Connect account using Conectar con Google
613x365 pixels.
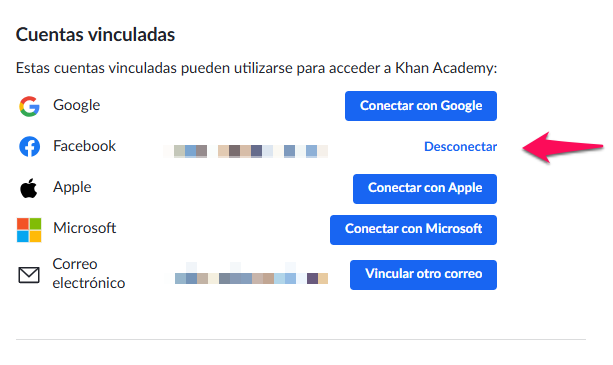click(421, 106)
